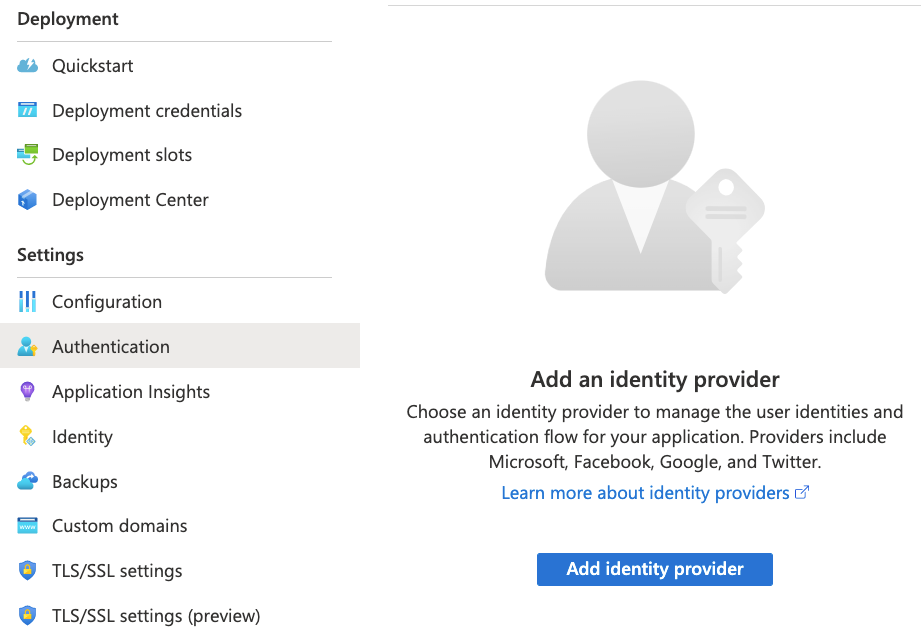Click the Quickstart cloud icon
This screenshot has height=638, width=921.
point(27,65)
